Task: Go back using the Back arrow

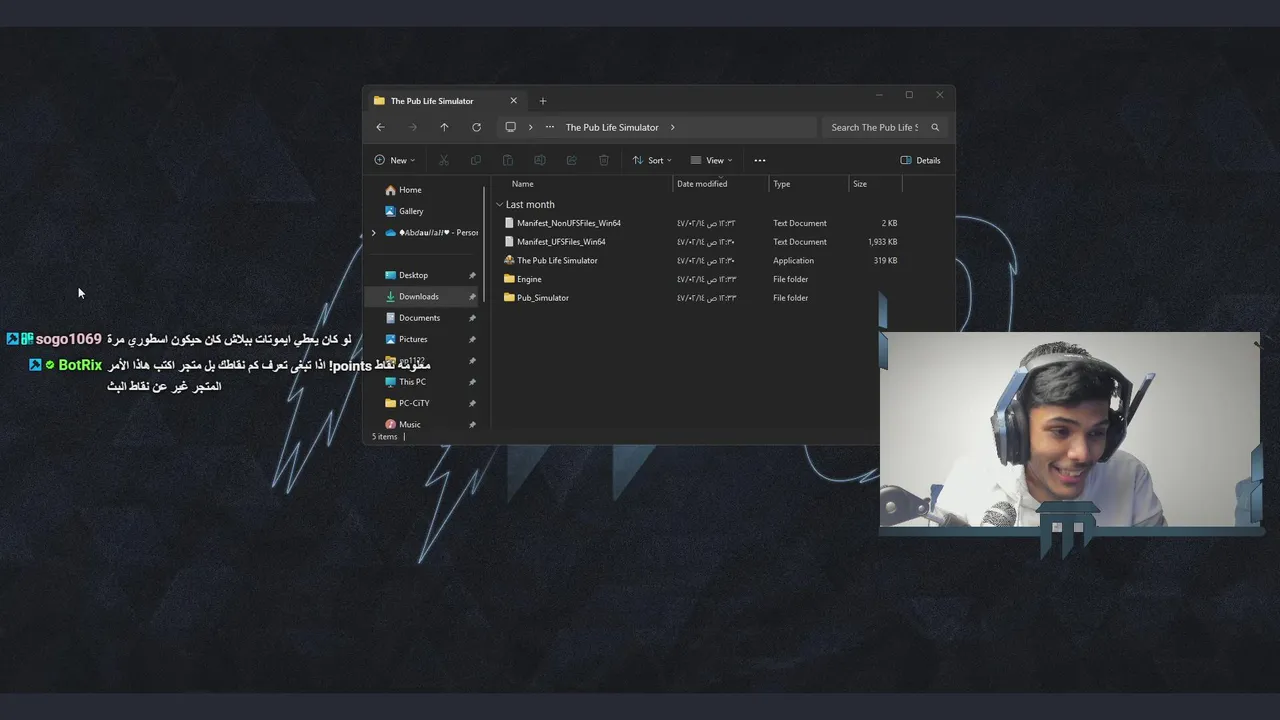Action: point(380,127)
